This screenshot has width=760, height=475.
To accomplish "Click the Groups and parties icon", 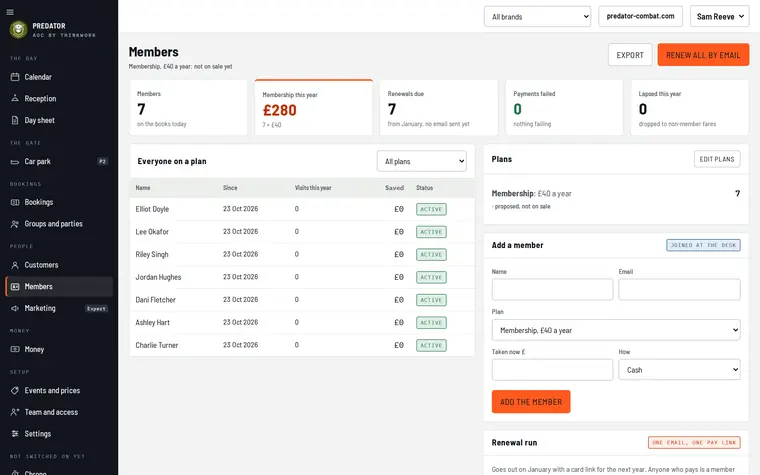I will click(x=15, y=224).
